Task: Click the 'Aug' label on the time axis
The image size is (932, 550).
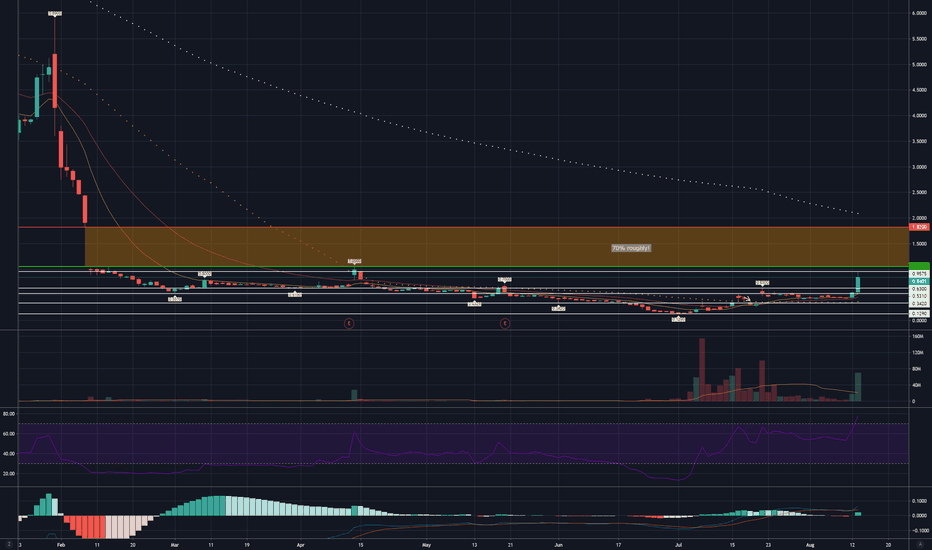Action: (x=810, y=544)
